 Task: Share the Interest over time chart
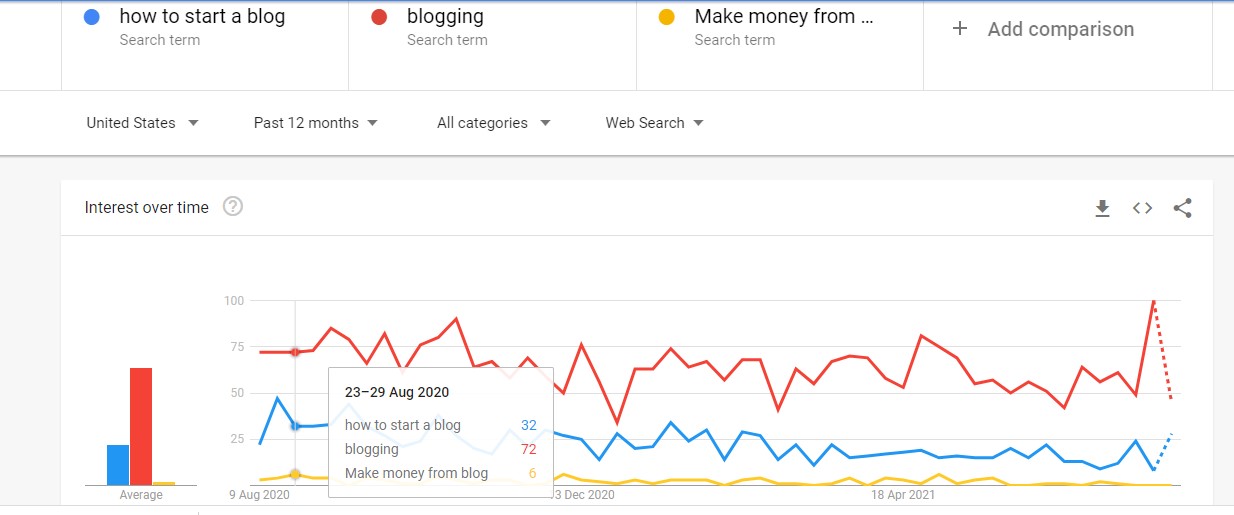[1182, 208]
